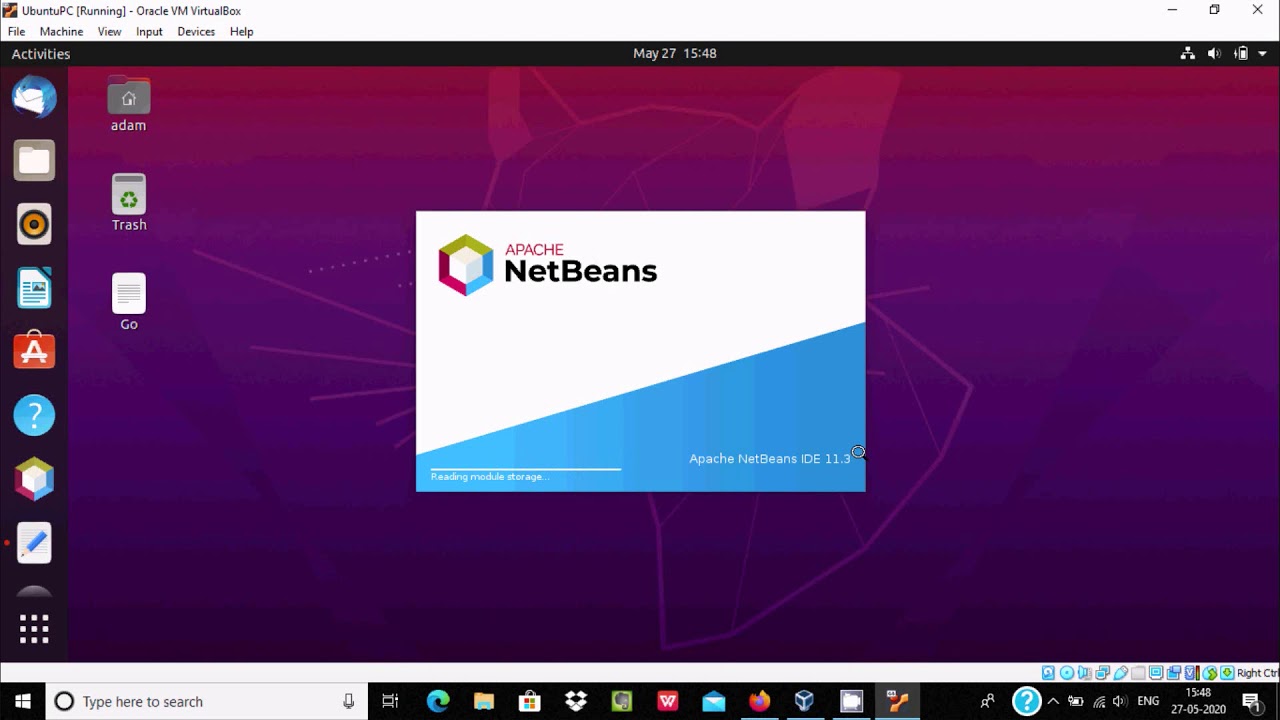Click the blue Get Help tray icon

[1027, 701]
